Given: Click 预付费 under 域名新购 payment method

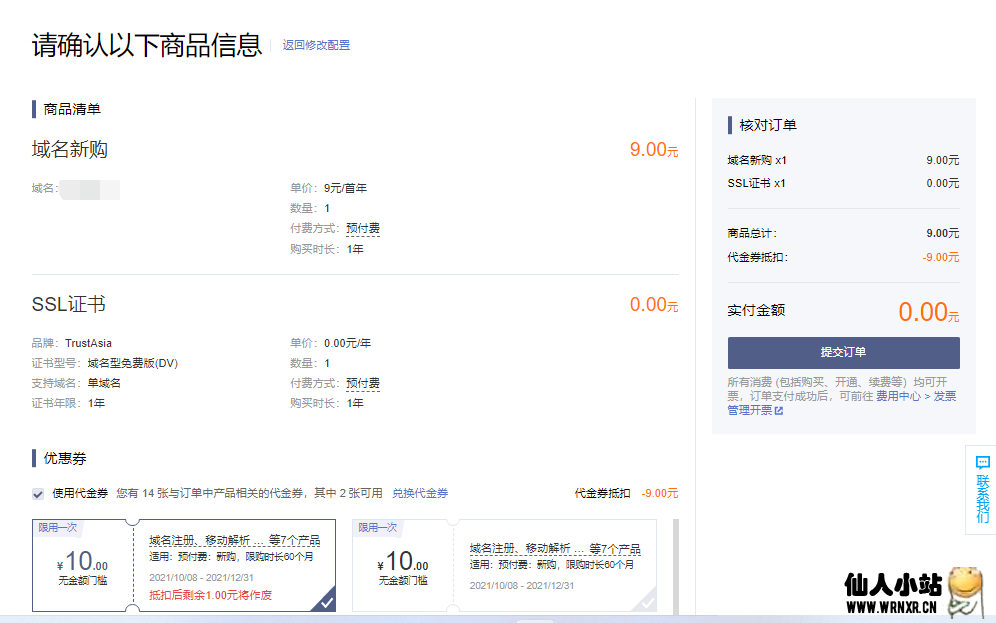Looking at the screenshot, I should [363, 229].
